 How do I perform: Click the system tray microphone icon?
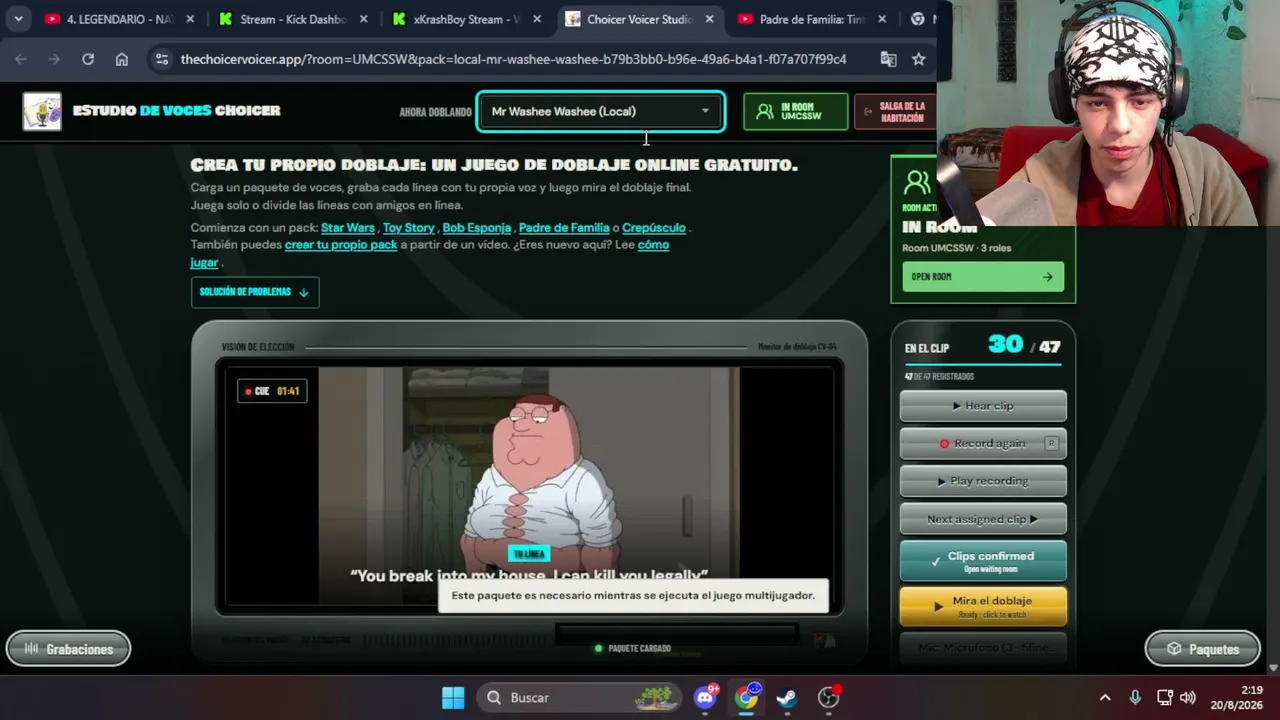(1135, 697)
